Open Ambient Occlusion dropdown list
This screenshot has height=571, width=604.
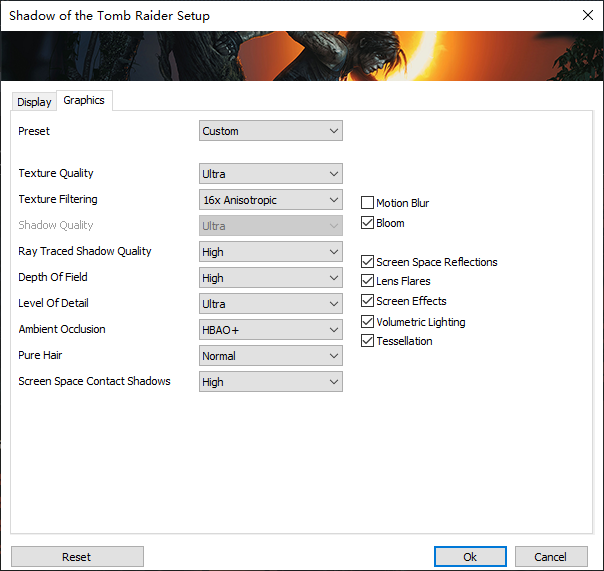point(270,330)
